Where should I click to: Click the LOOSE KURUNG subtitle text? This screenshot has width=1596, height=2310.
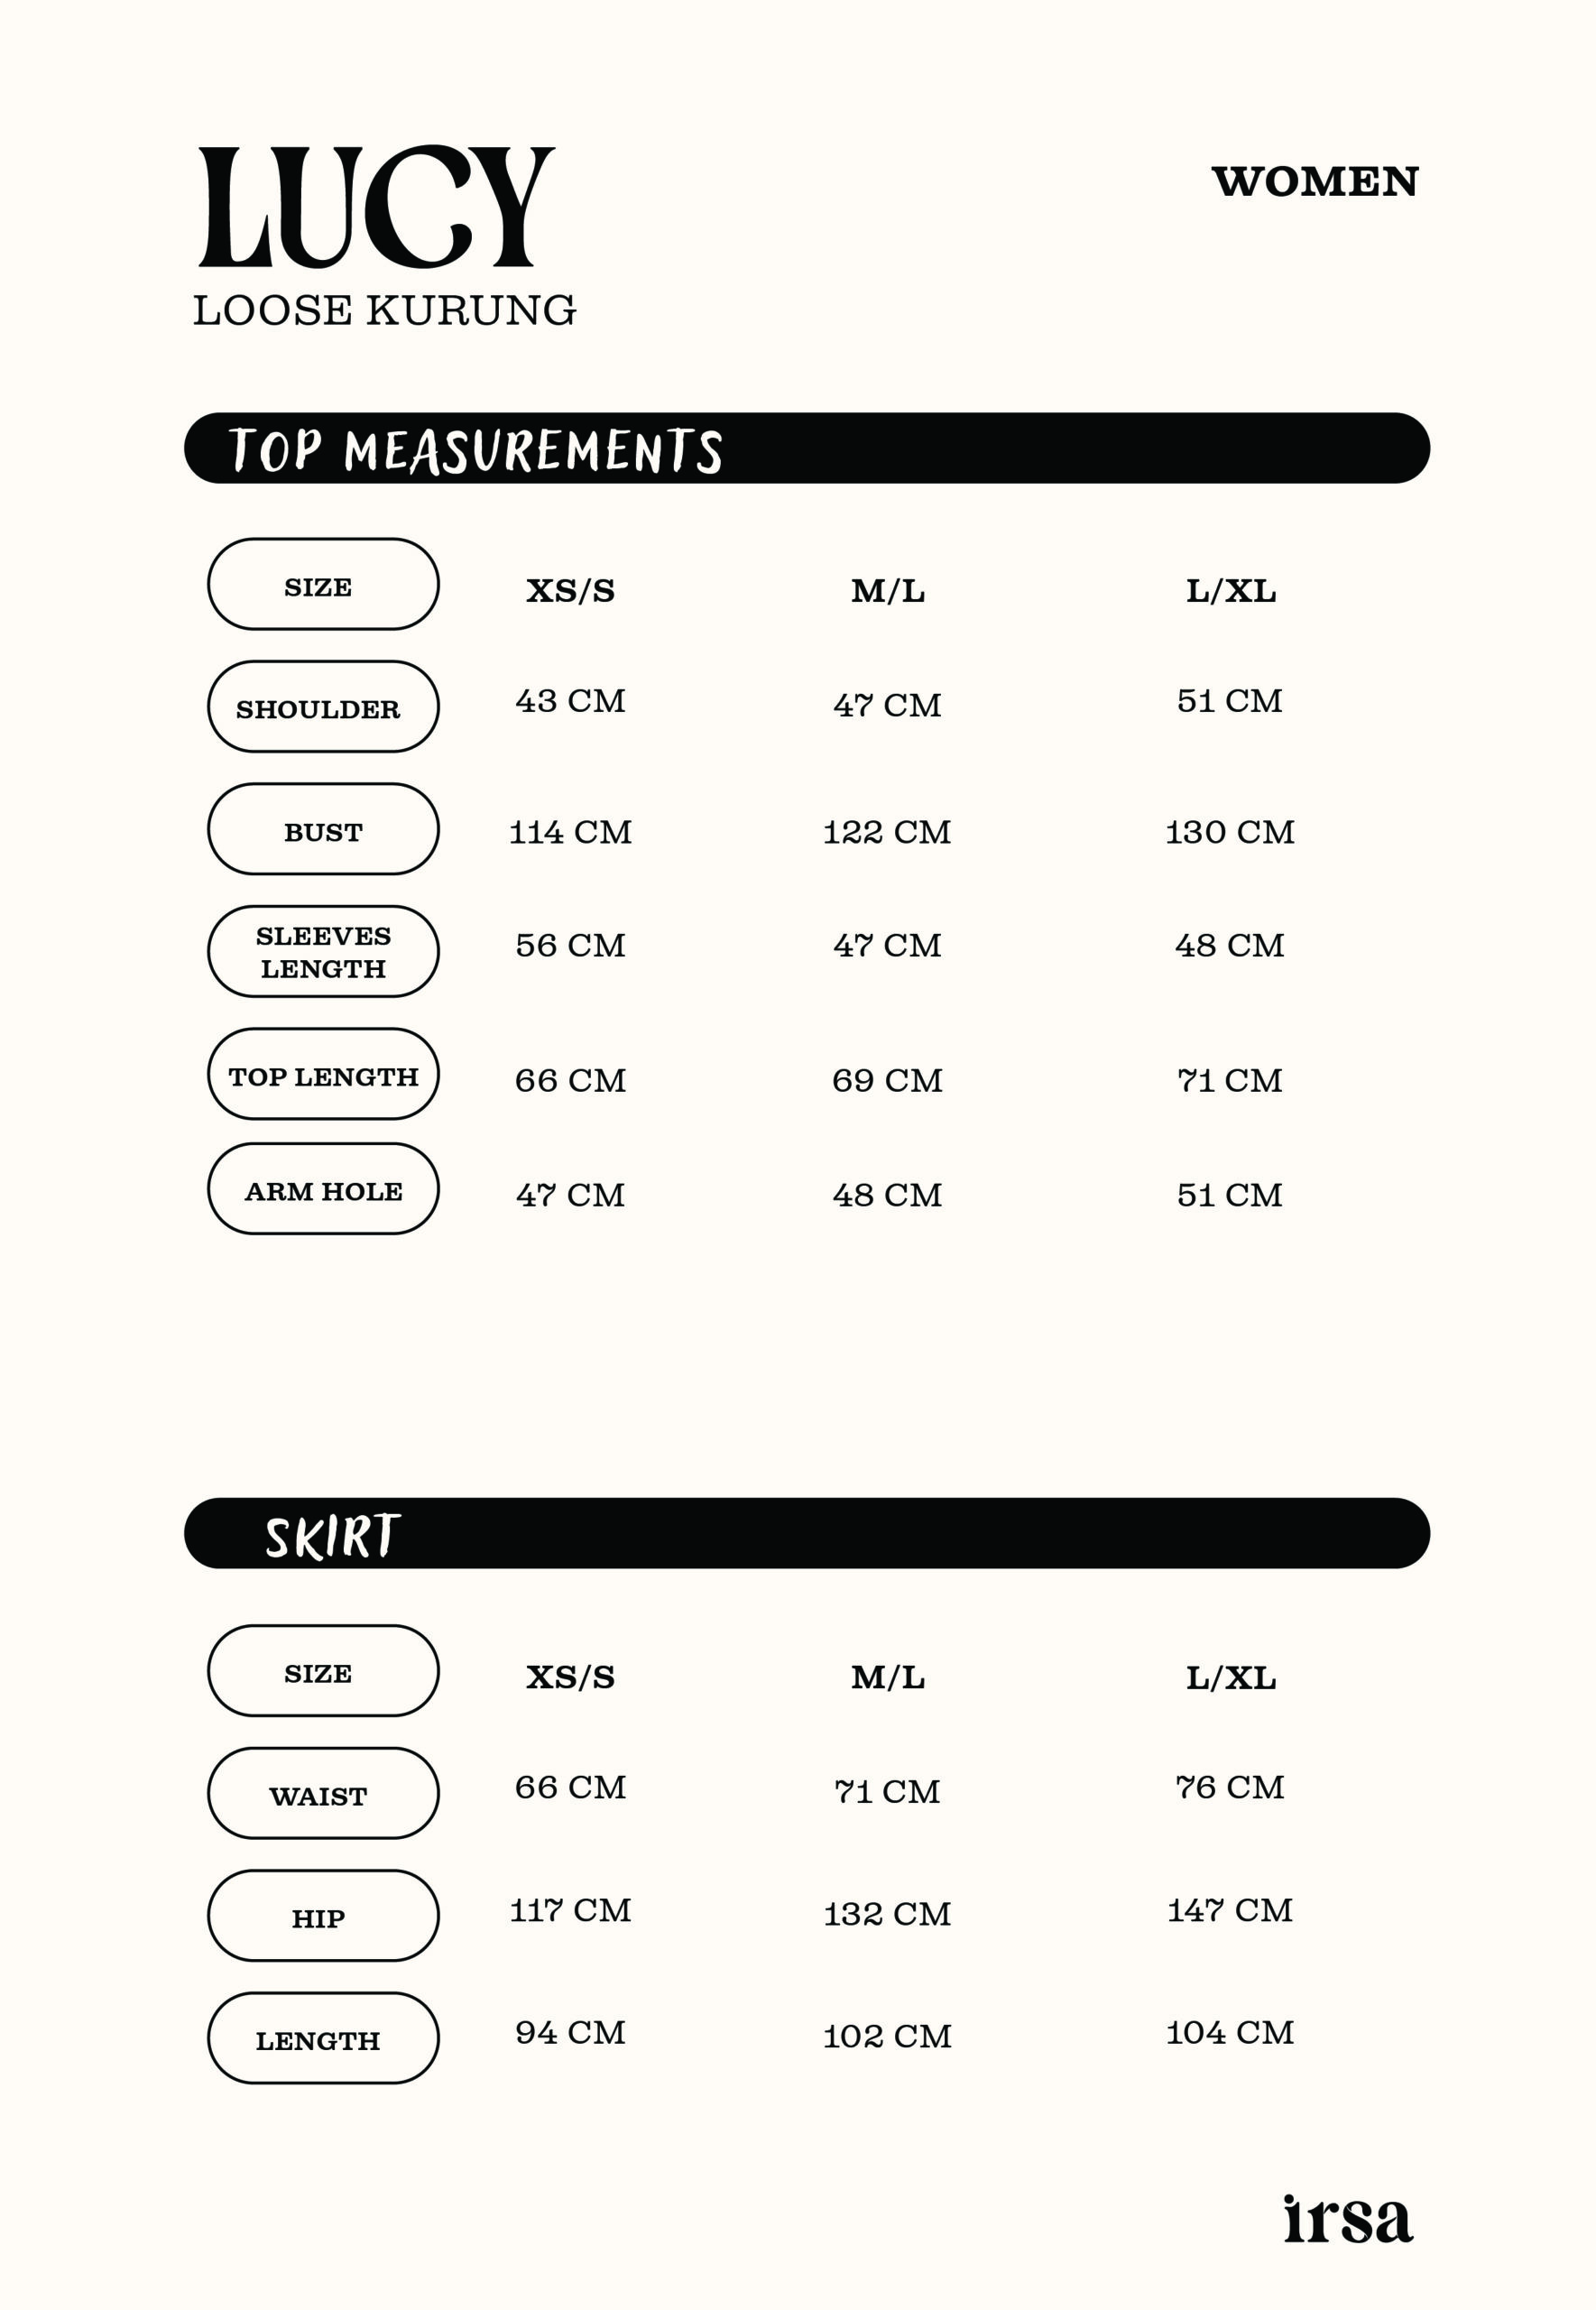[385, 311]
